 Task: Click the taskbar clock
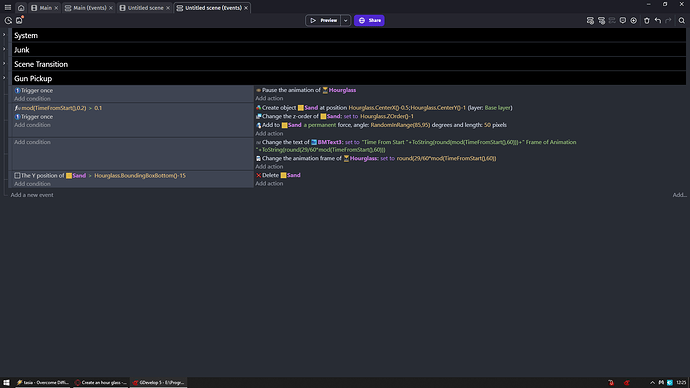click(x=681, y=383)
